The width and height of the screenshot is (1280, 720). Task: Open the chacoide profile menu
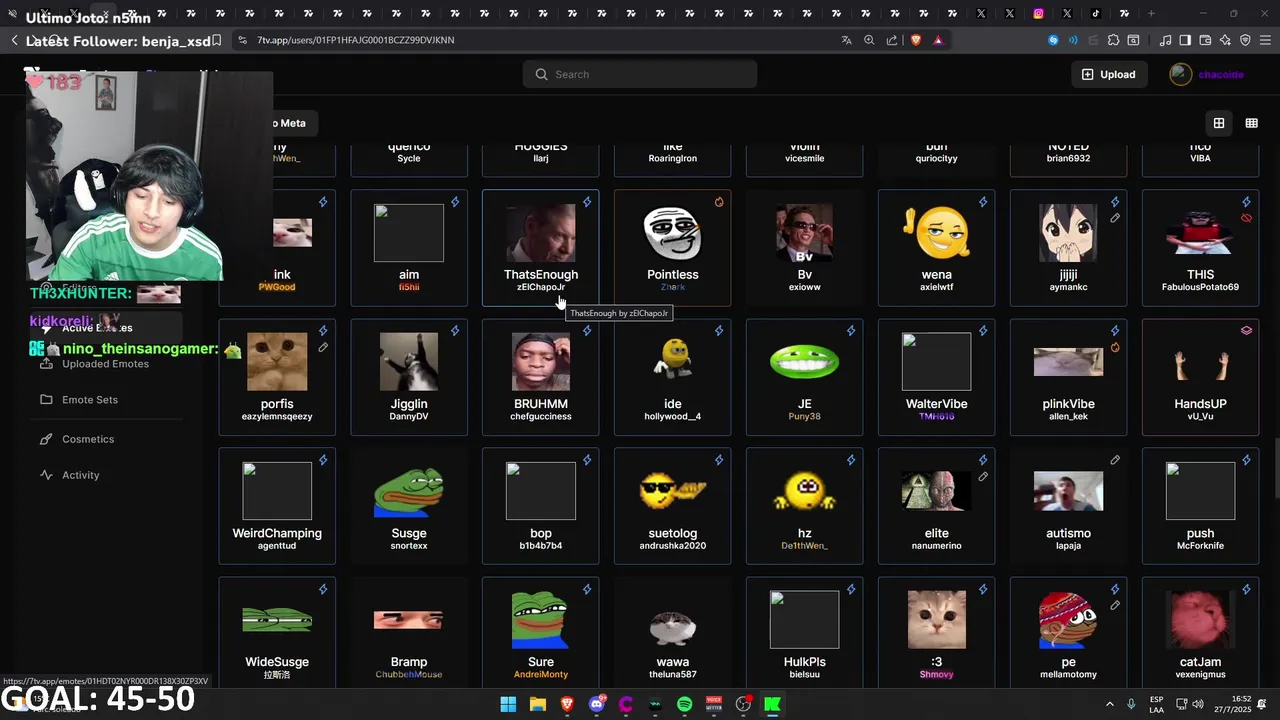(1208, 74)
